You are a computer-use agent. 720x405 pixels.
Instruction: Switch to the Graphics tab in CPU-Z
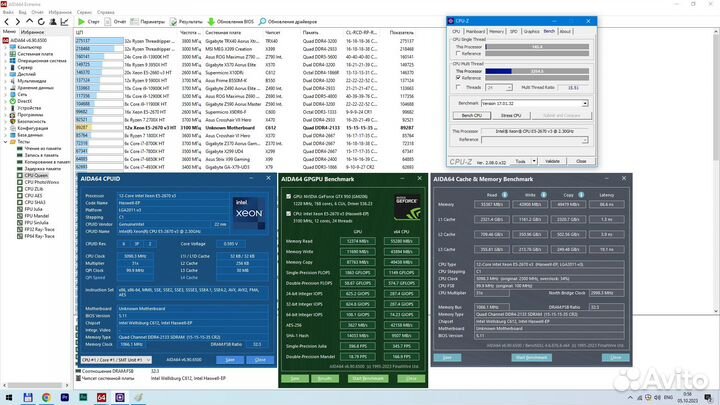(x=531, y=31)
